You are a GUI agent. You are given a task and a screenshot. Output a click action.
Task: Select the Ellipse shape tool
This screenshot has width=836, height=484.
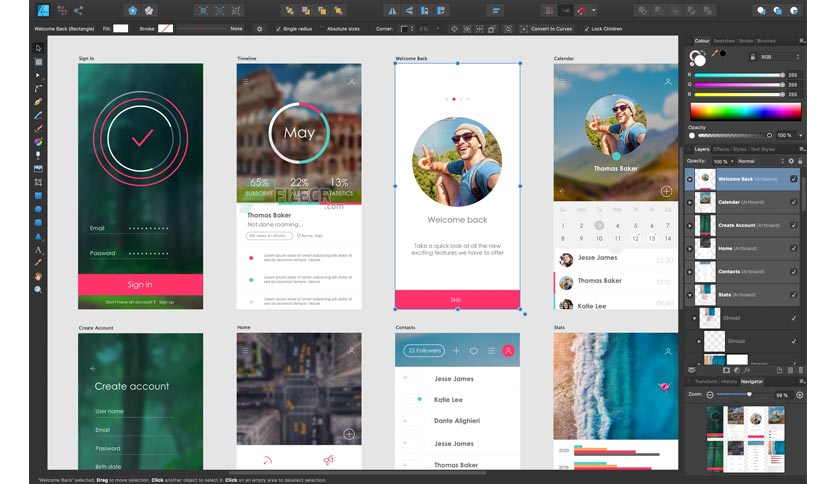click(39, 209)
